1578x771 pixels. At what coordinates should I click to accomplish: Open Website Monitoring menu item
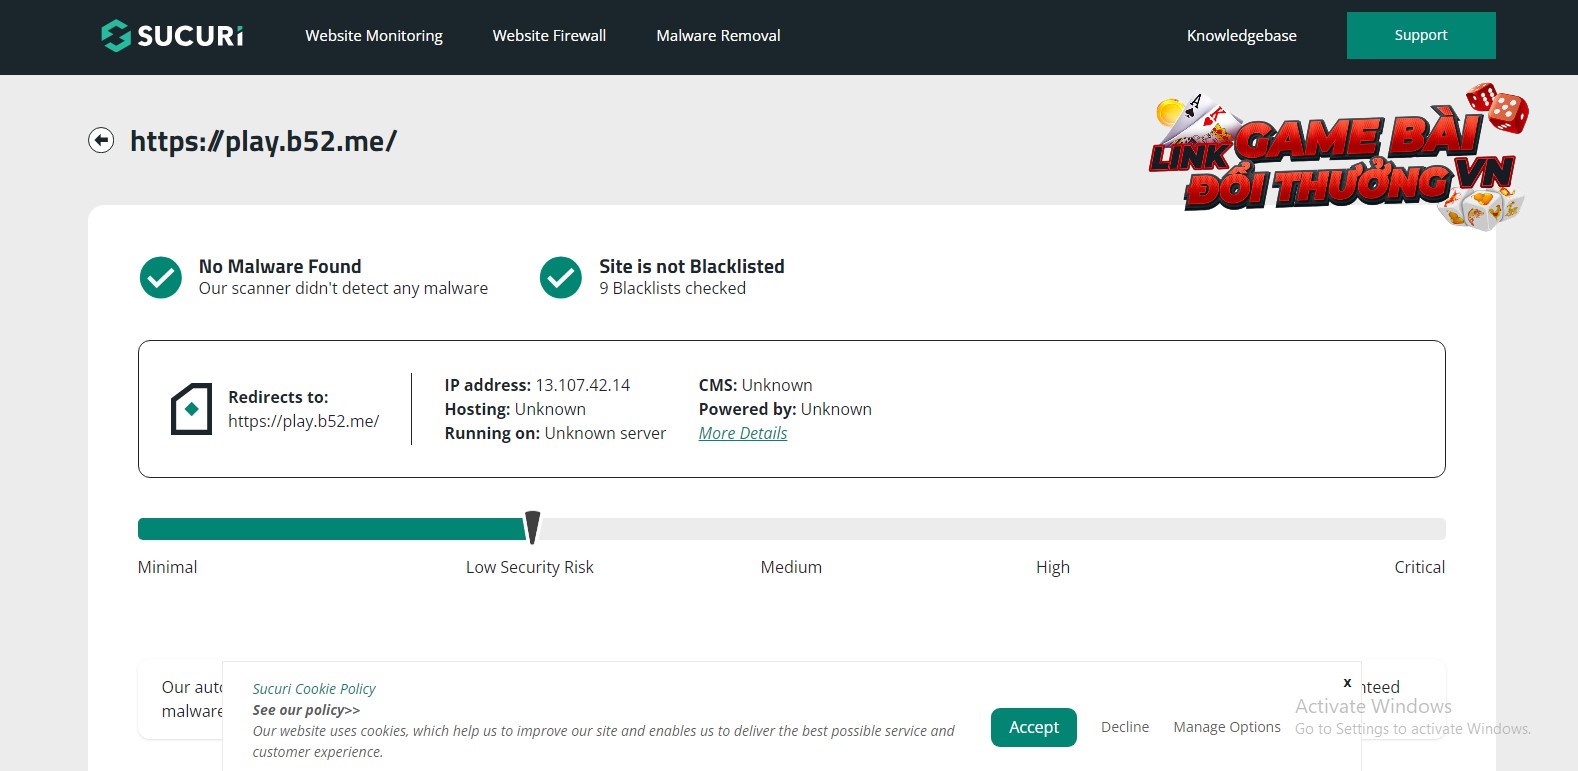pyautogui.click(x=374, y=36)
